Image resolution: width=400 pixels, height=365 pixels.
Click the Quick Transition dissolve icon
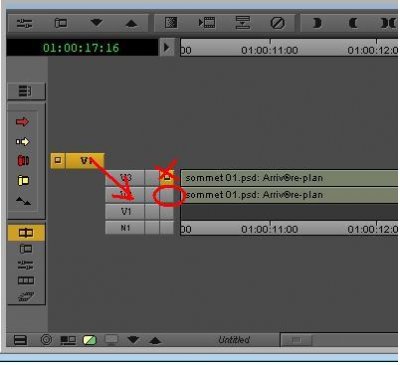[171, 23]
